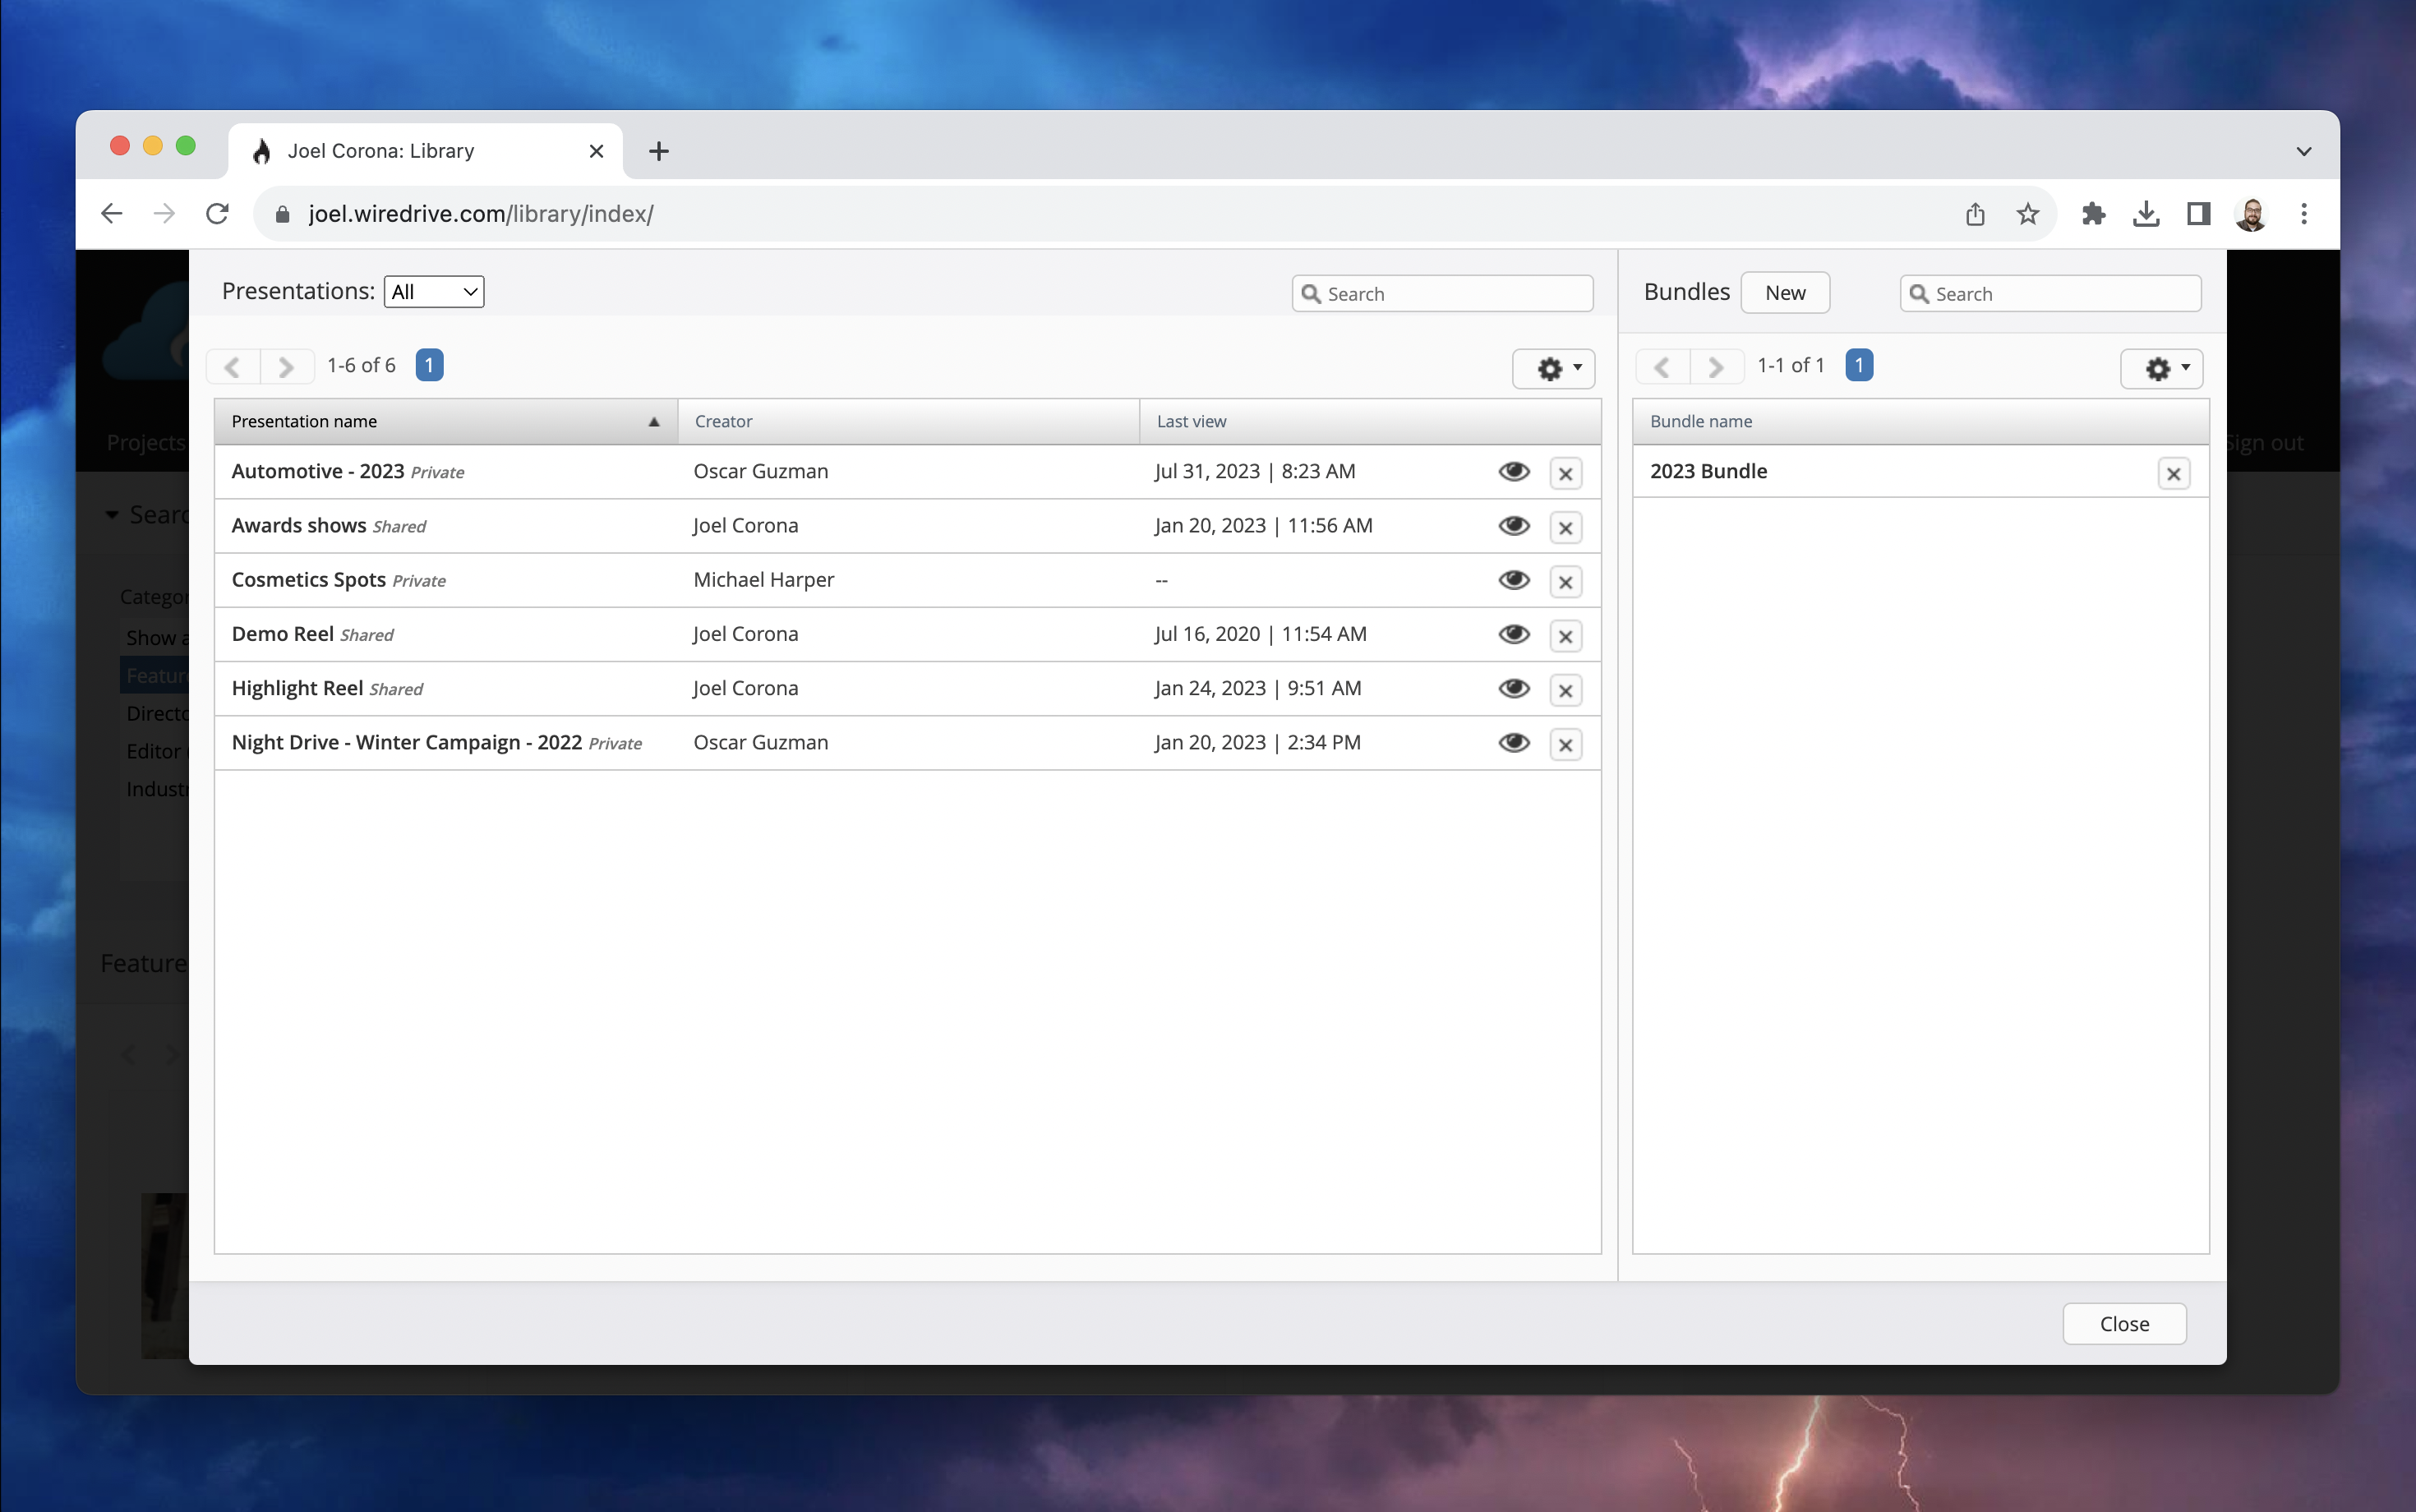Click the share page icon in address bar
The width and height of the screenshot is (2416, 1512).
point(1974,213)
